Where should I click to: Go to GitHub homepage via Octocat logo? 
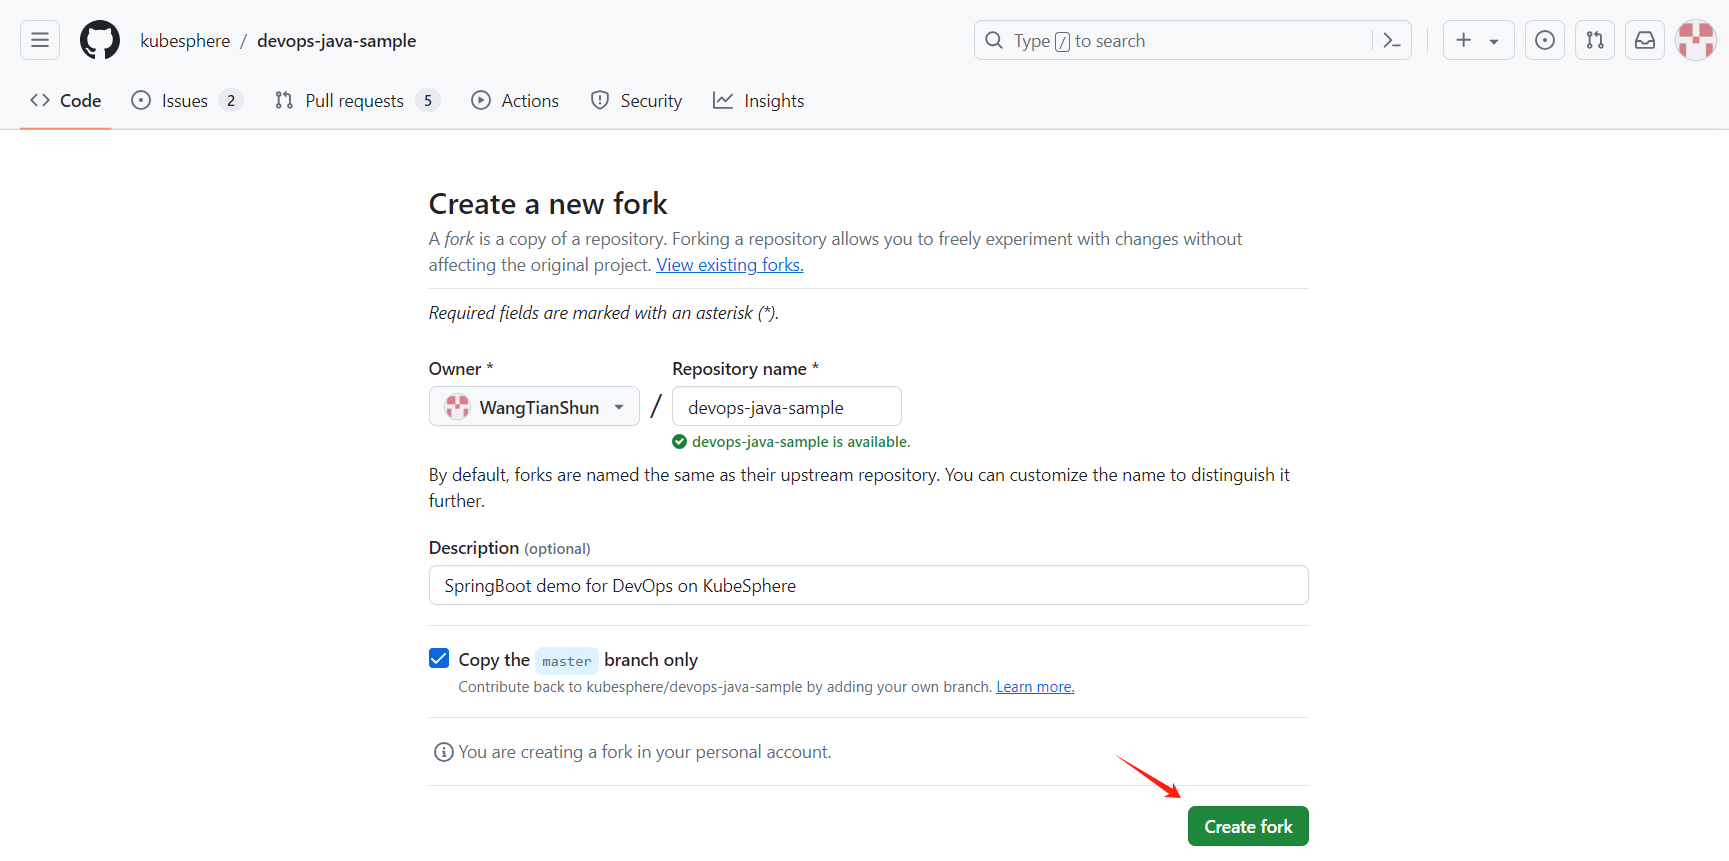(100, 40)
